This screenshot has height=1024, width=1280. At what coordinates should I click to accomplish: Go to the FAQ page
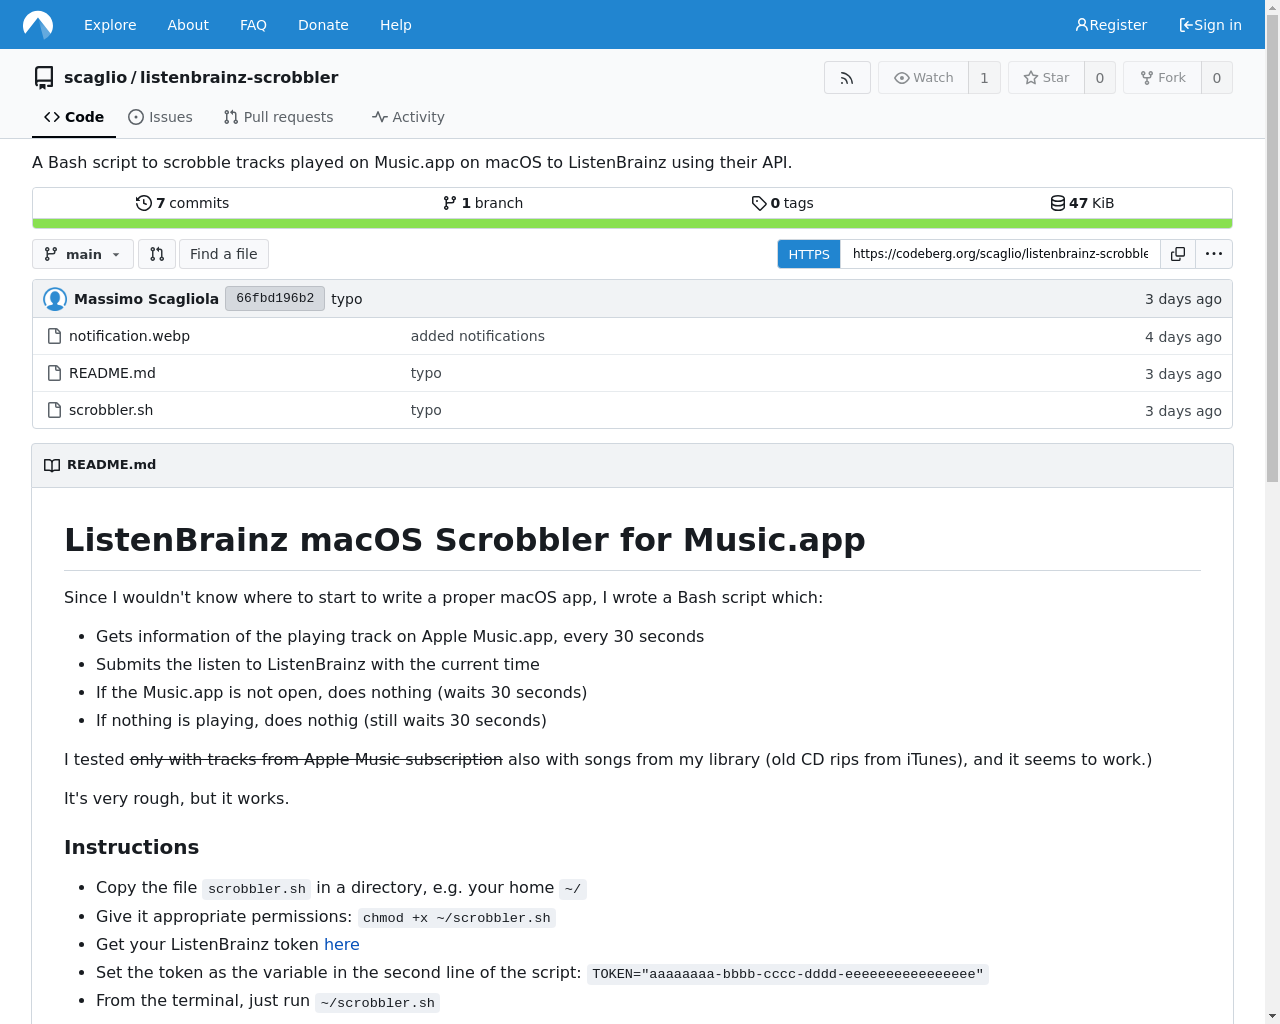point(253,25)
